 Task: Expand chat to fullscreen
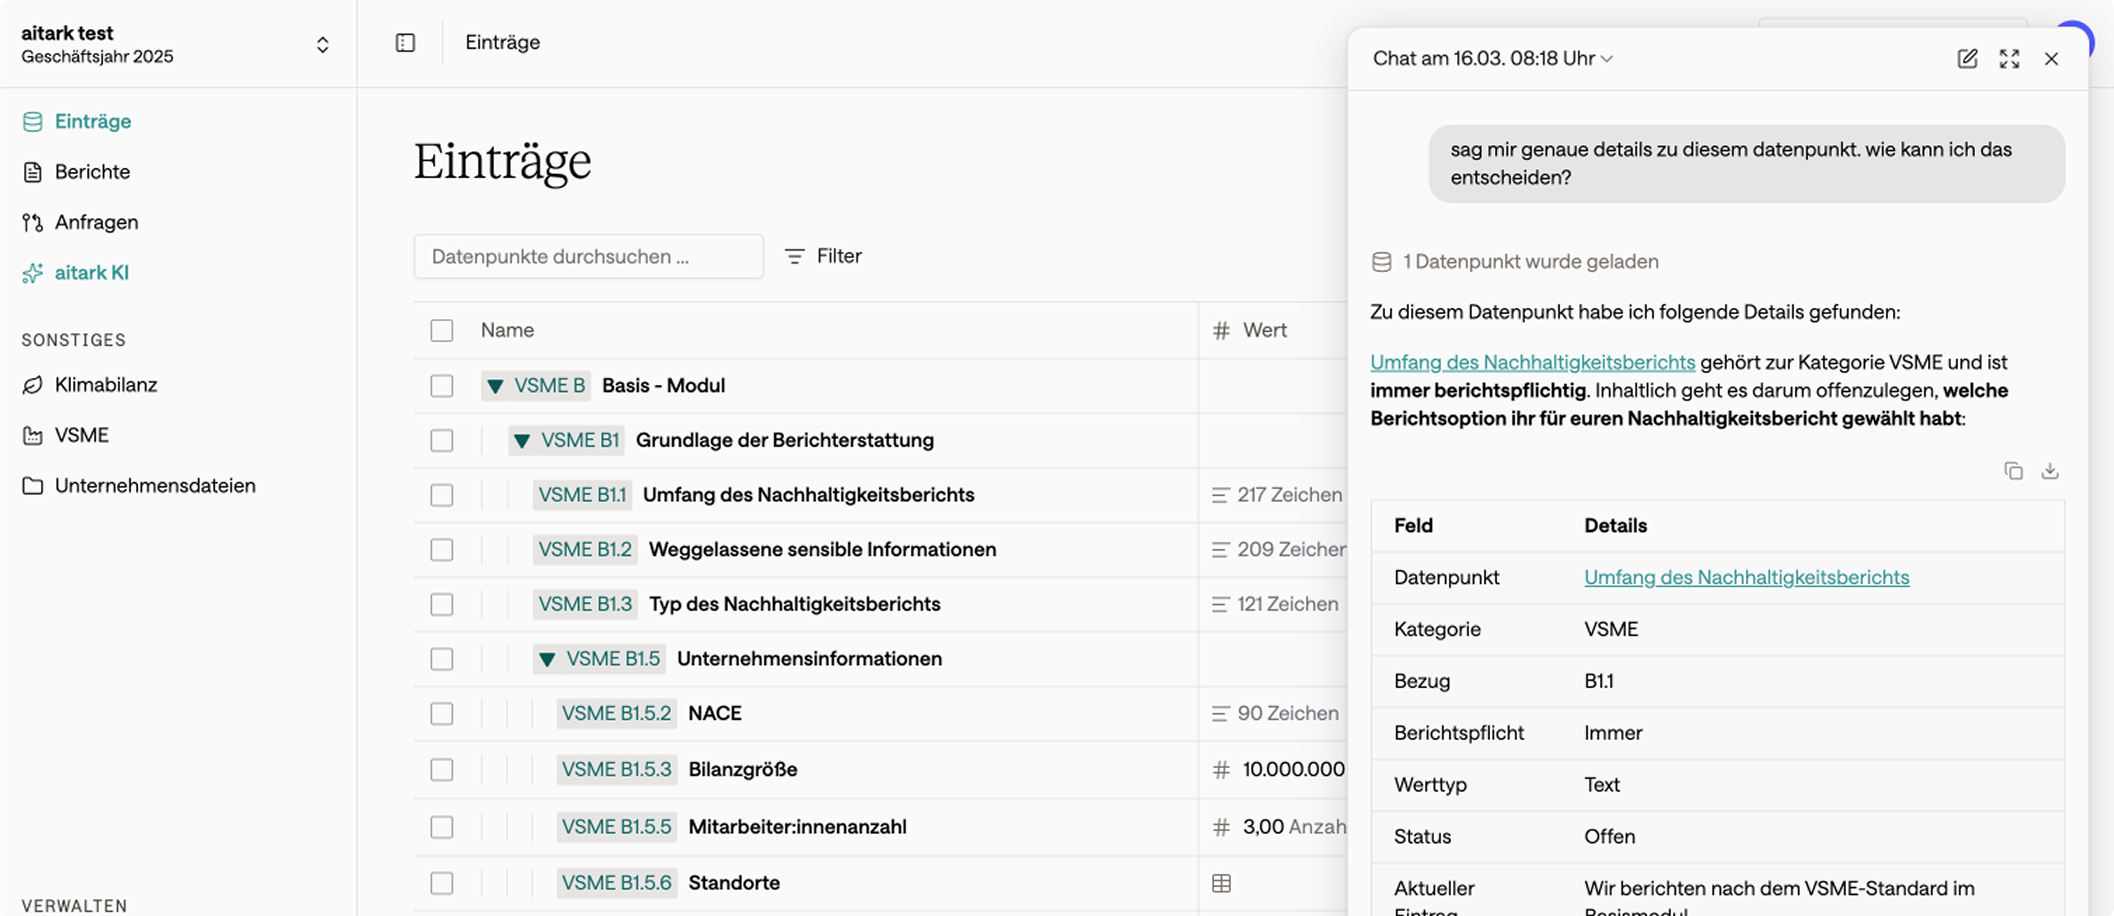(2009, 58)
